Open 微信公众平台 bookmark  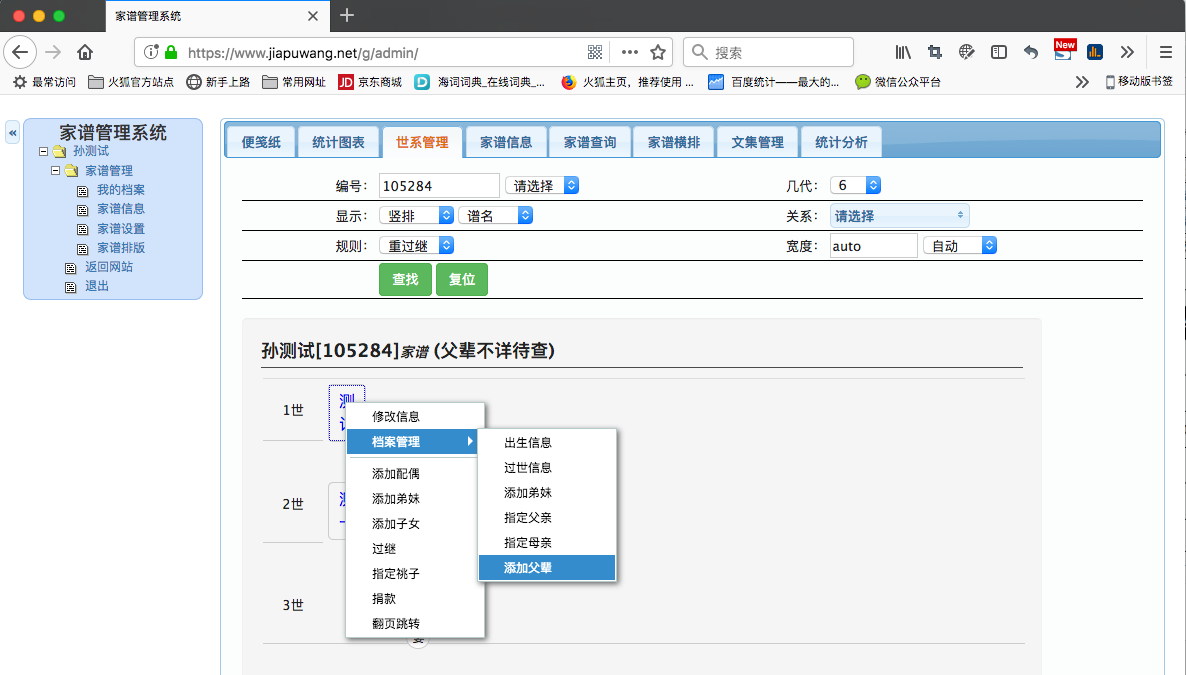point(898,82)
